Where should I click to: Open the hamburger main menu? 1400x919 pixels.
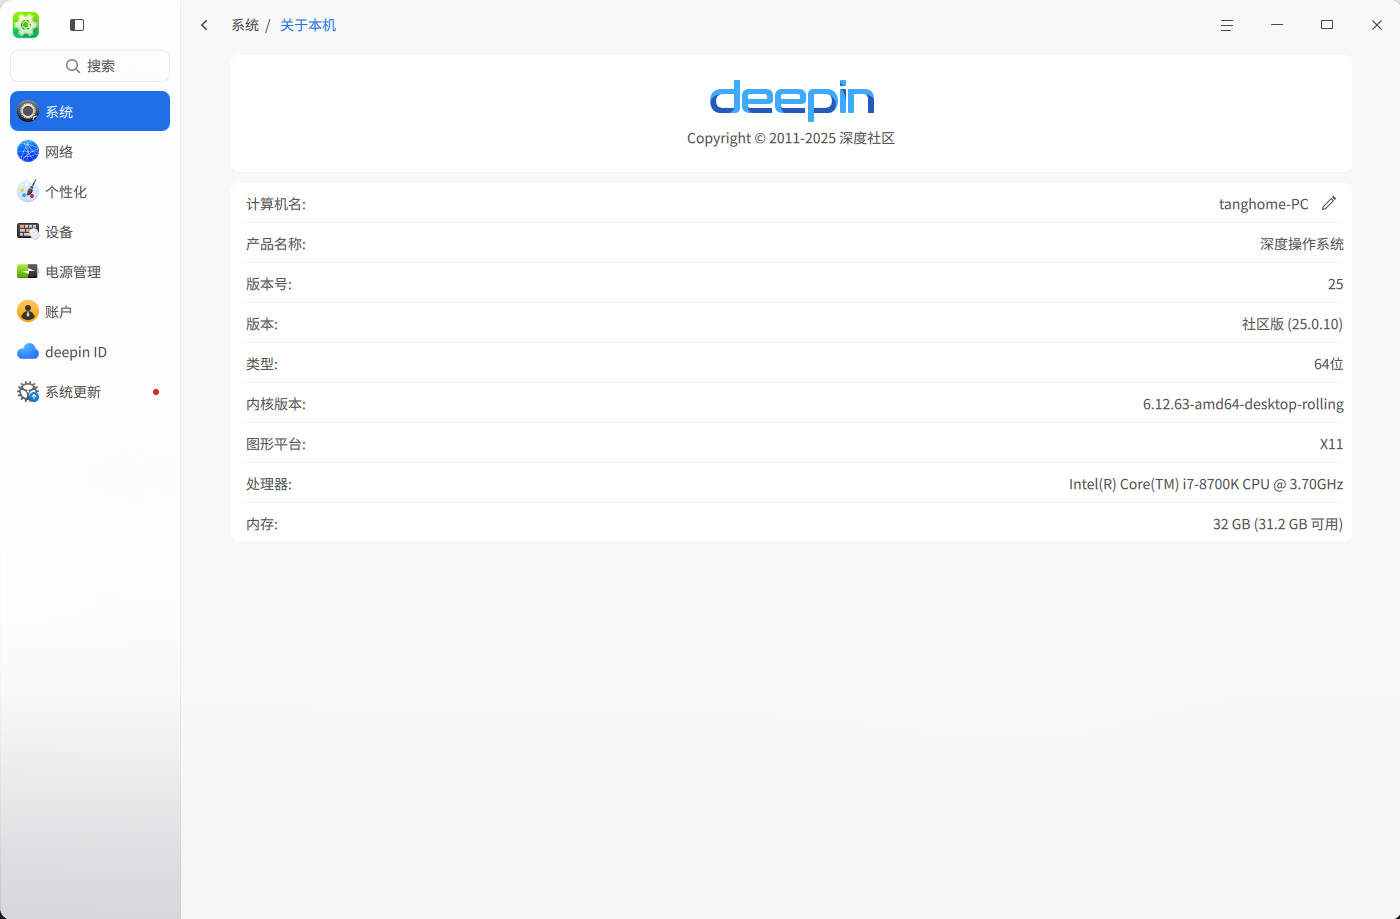1227,25
